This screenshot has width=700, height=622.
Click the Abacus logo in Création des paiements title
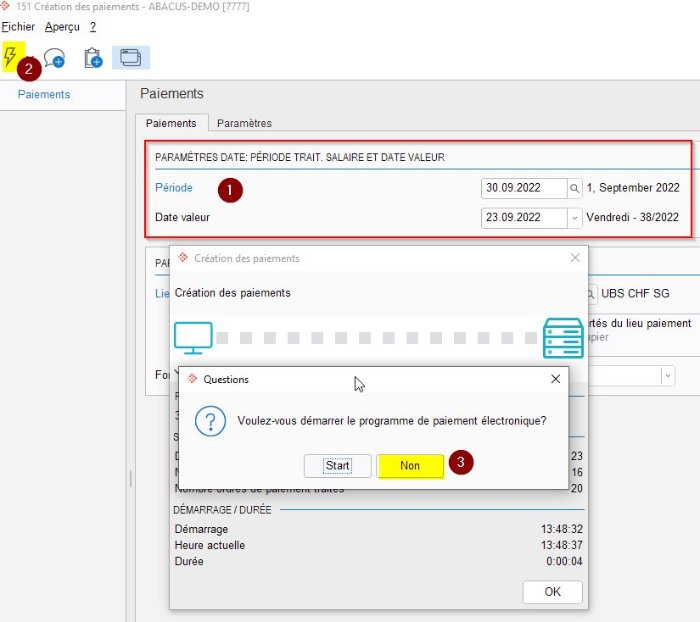tap(183, 257)
